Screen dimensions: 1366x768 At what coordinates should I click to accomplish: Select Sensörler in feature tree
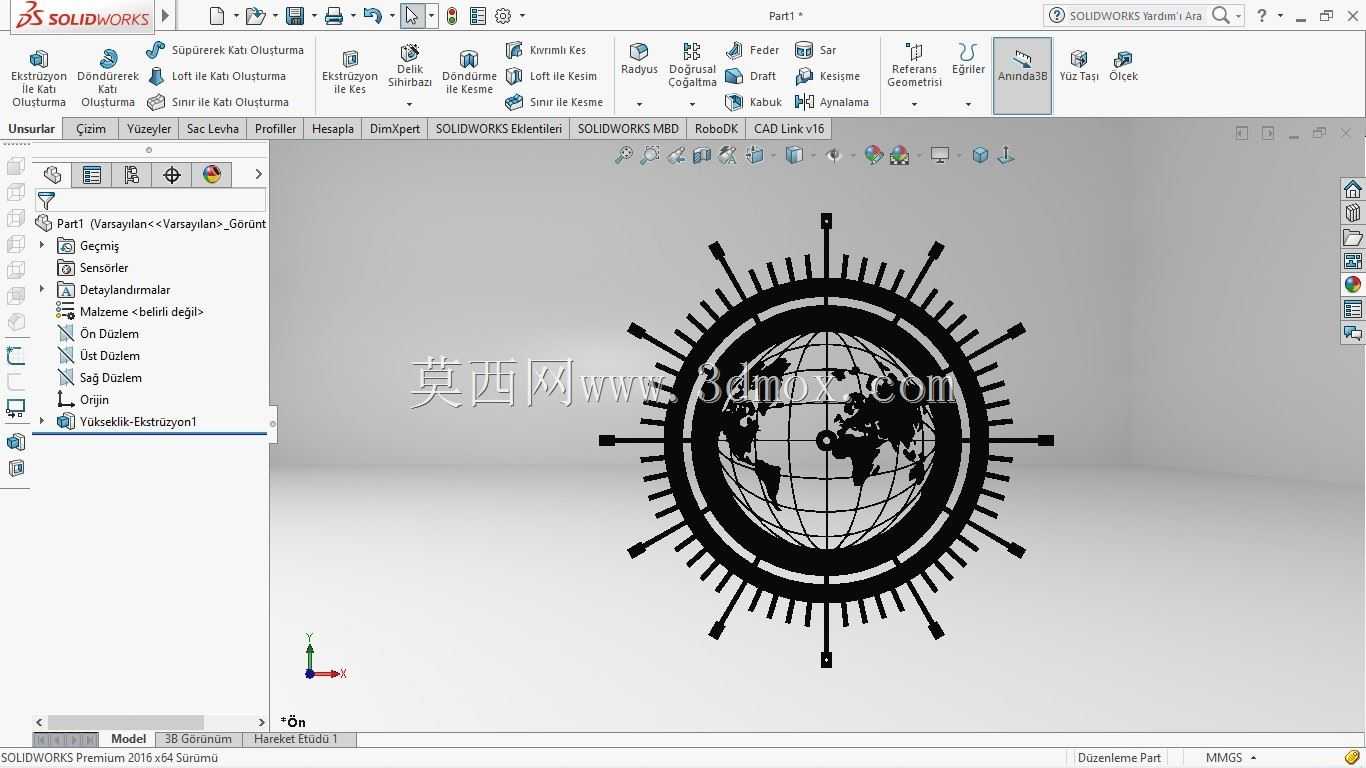tap(104, 268)
